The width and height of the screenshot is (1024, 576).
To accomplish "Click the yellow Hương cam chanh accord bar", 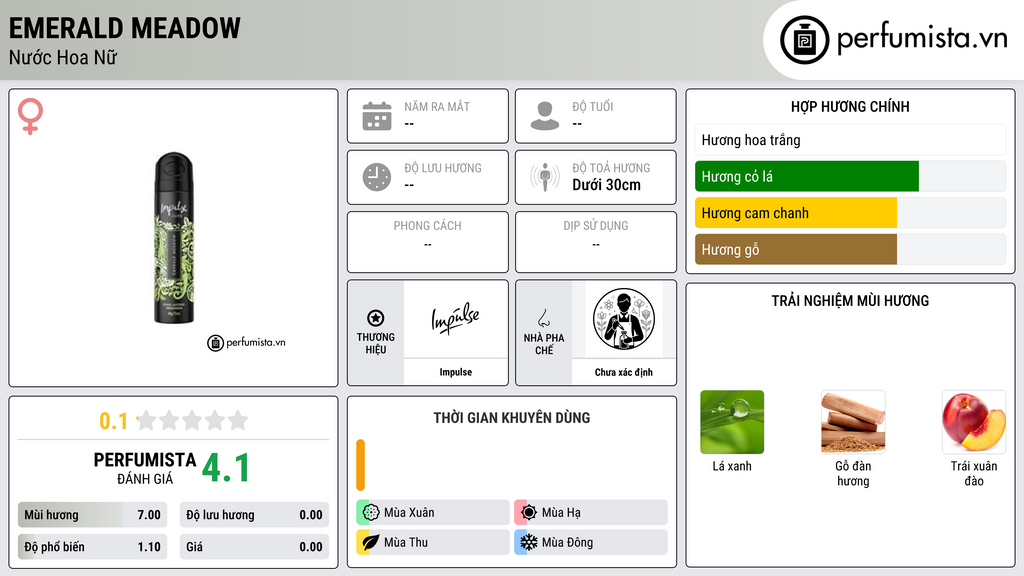I will tap(795, 213).
